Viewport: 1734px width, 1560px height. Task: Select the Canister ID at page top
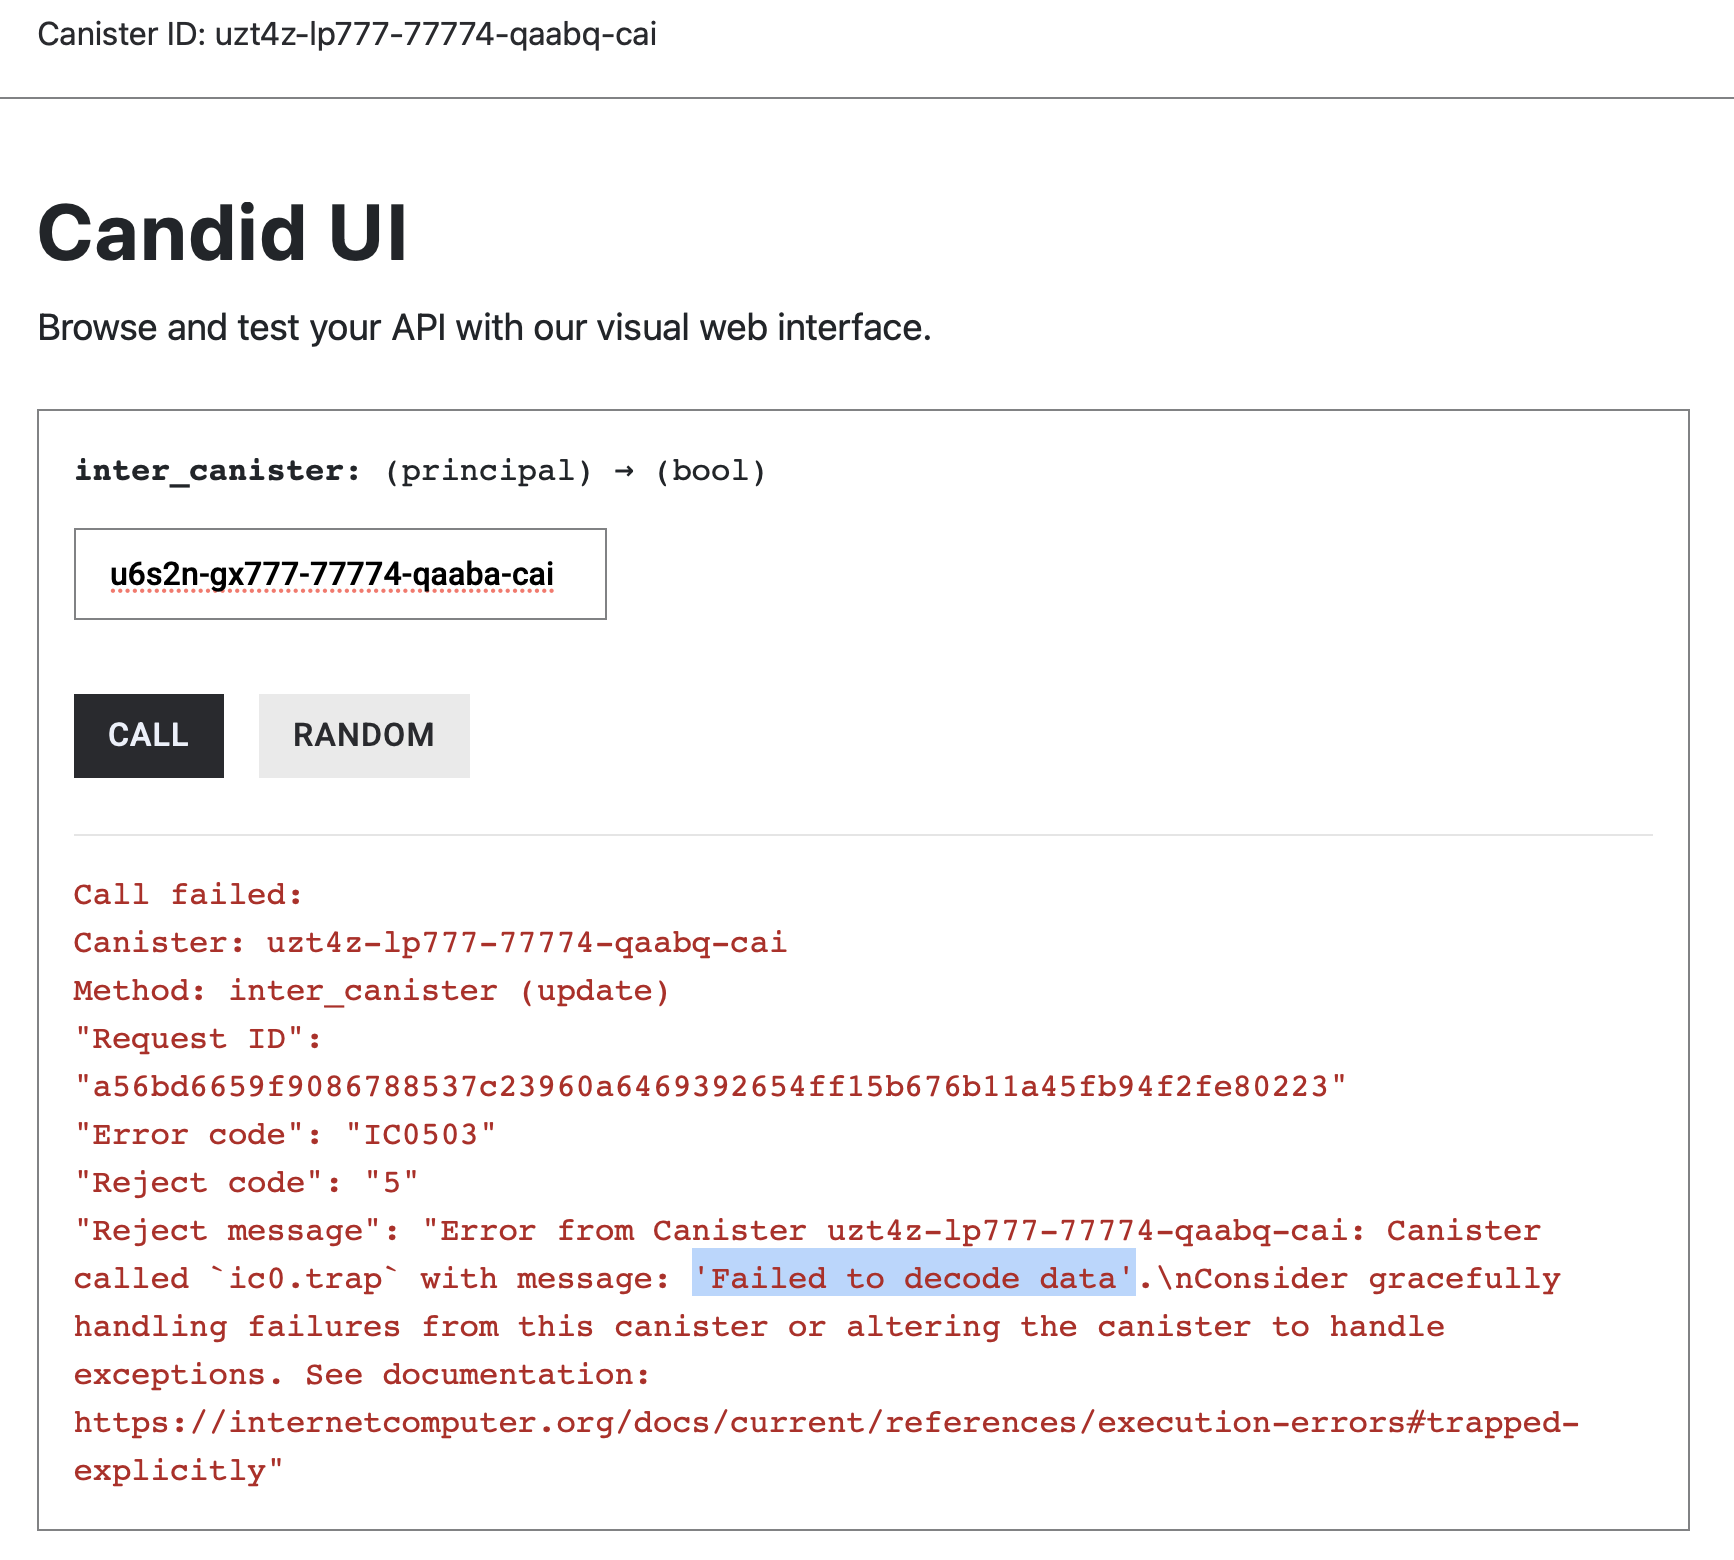point(347,33)
